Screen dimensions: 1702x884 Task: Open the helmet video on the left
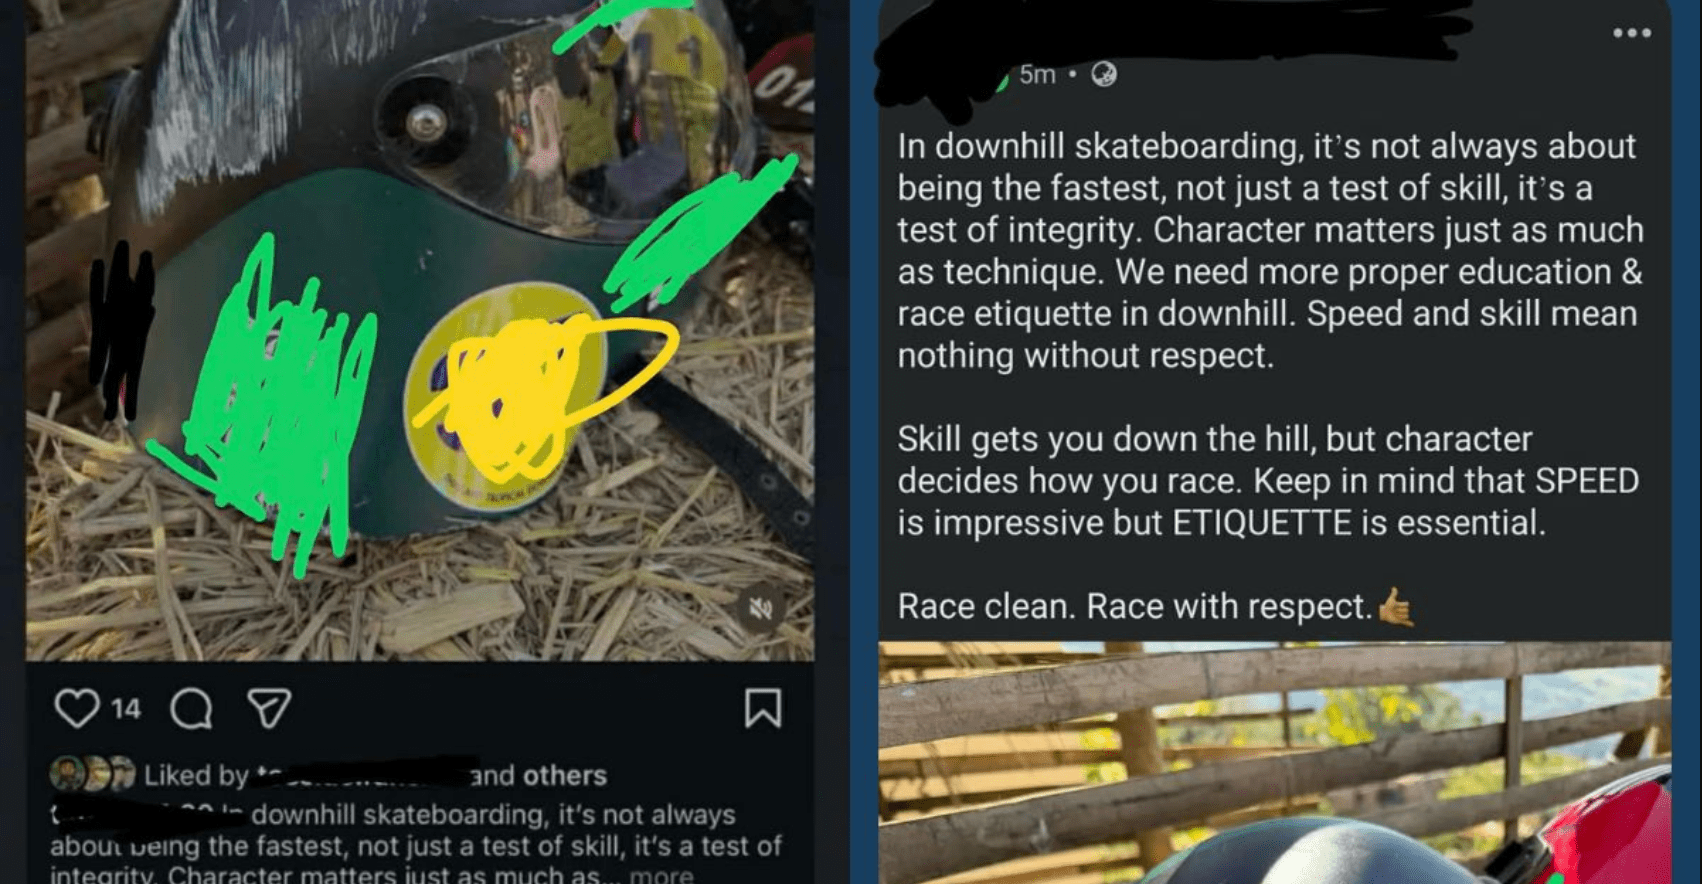[420, 330]
